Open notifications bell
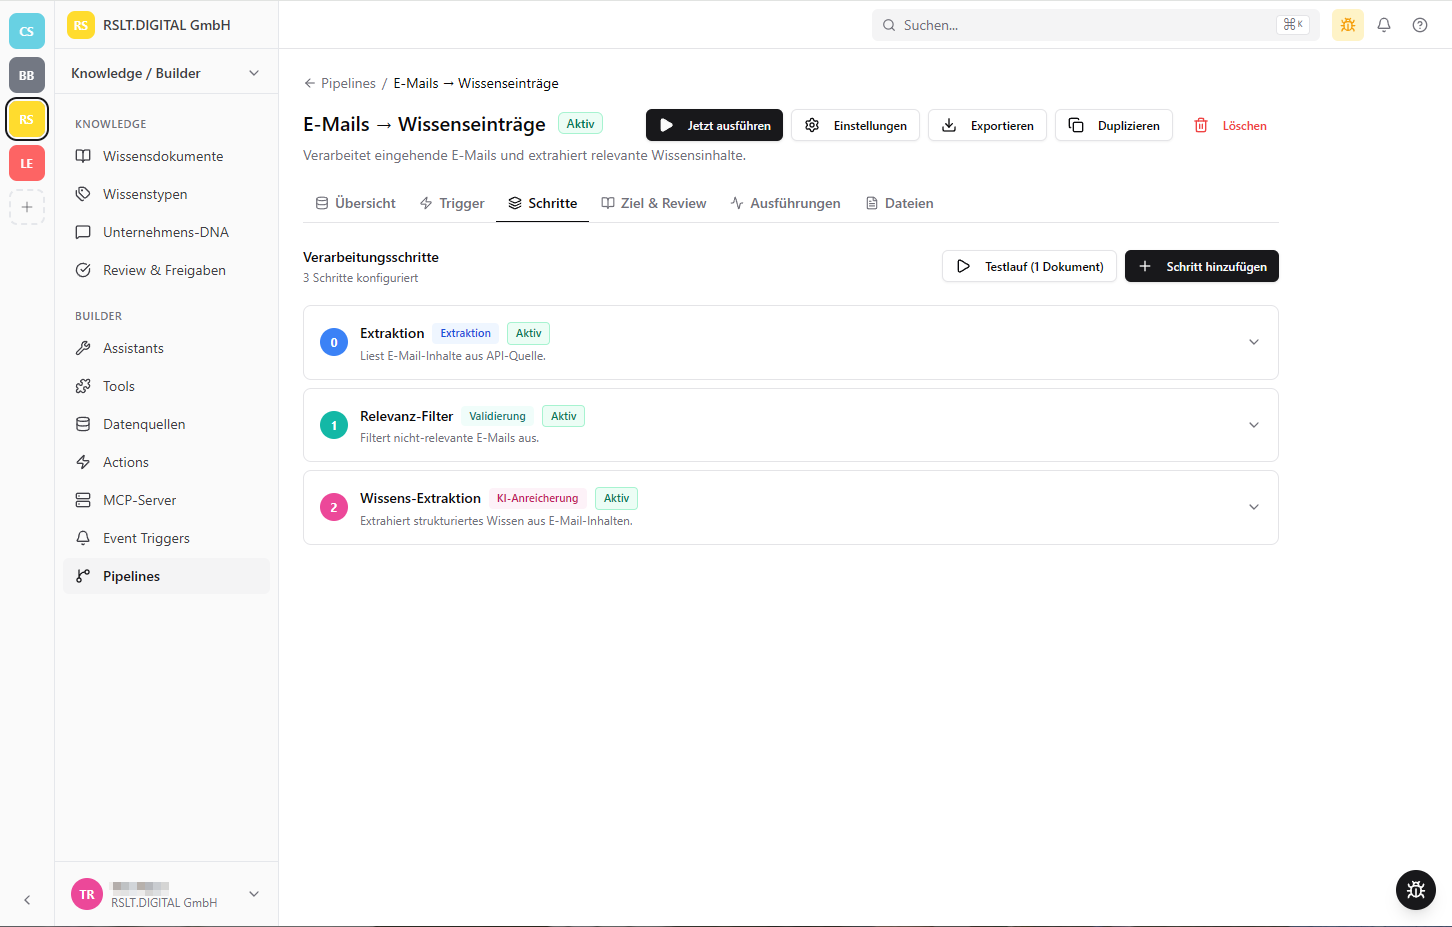The image size is (1452, 927). pyautogui.click(x=1384, y=25)
